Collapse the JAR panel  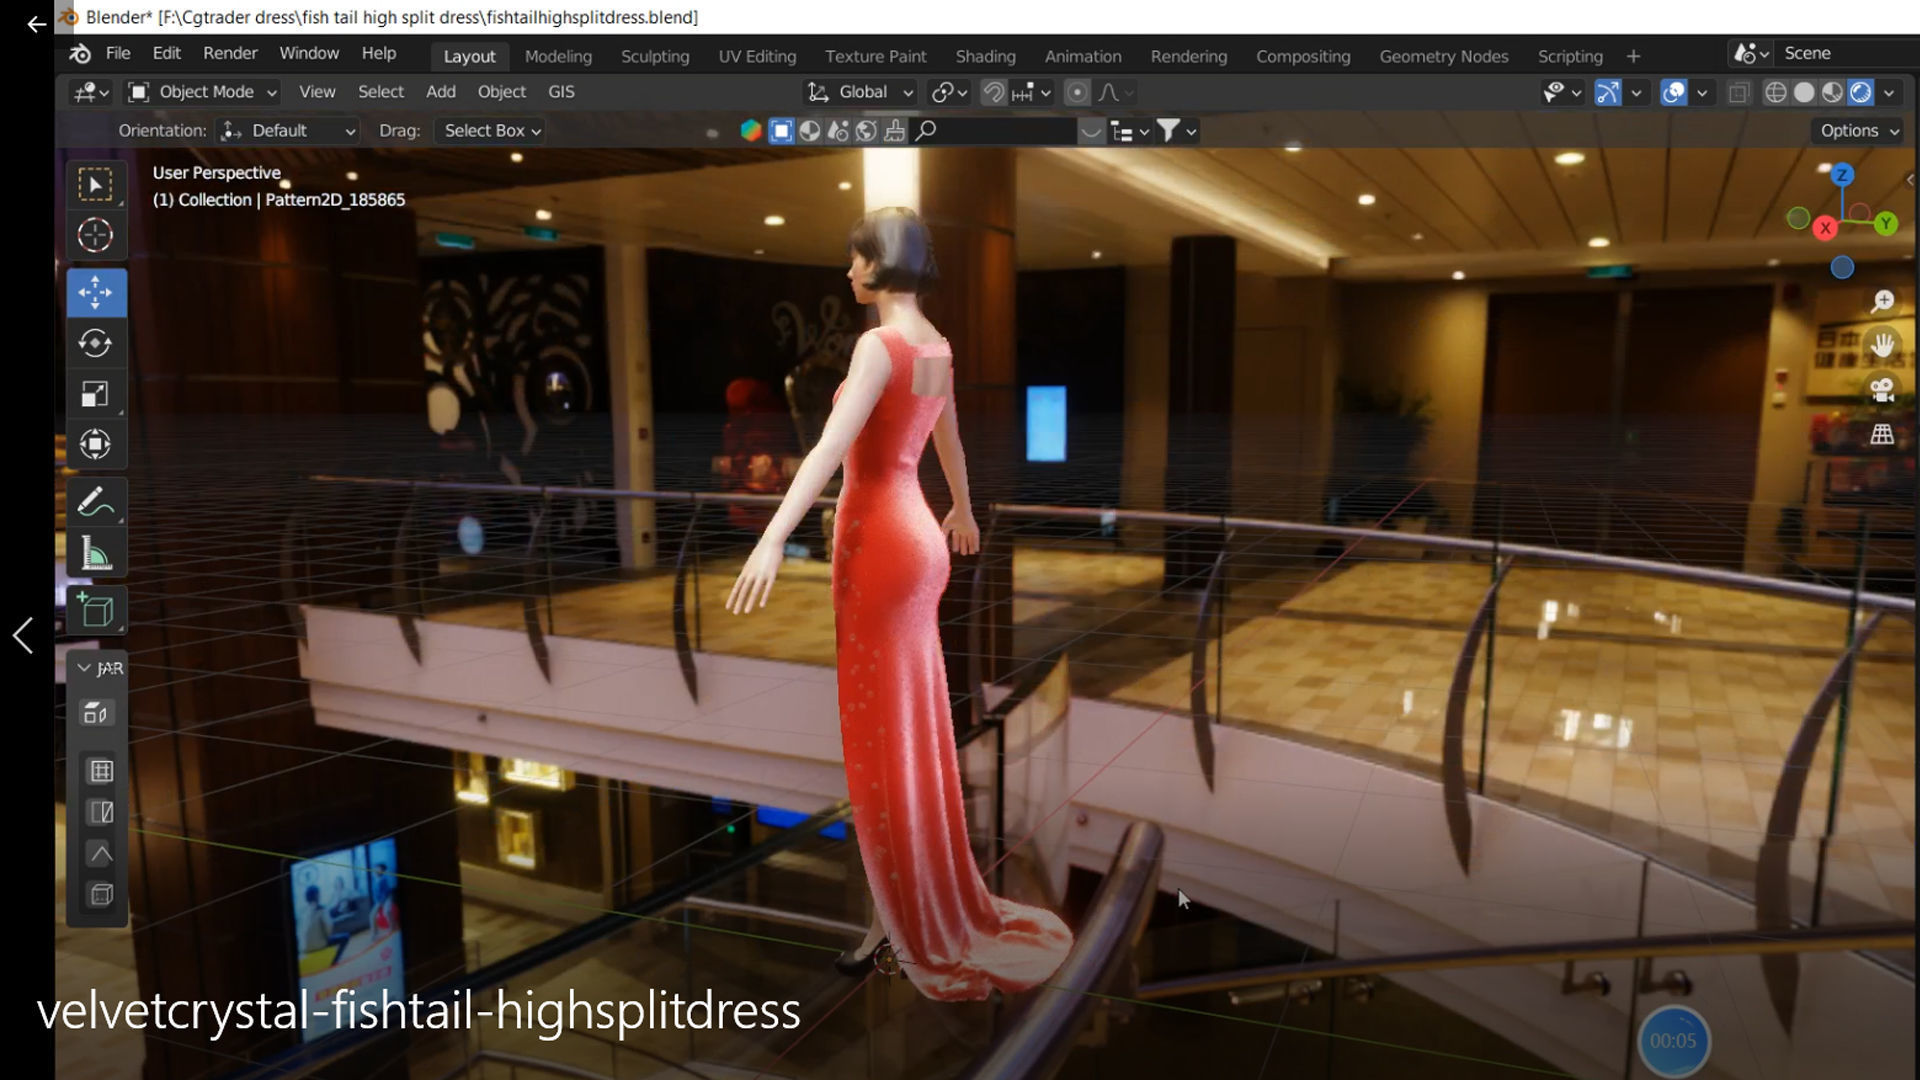pos(84,668)
